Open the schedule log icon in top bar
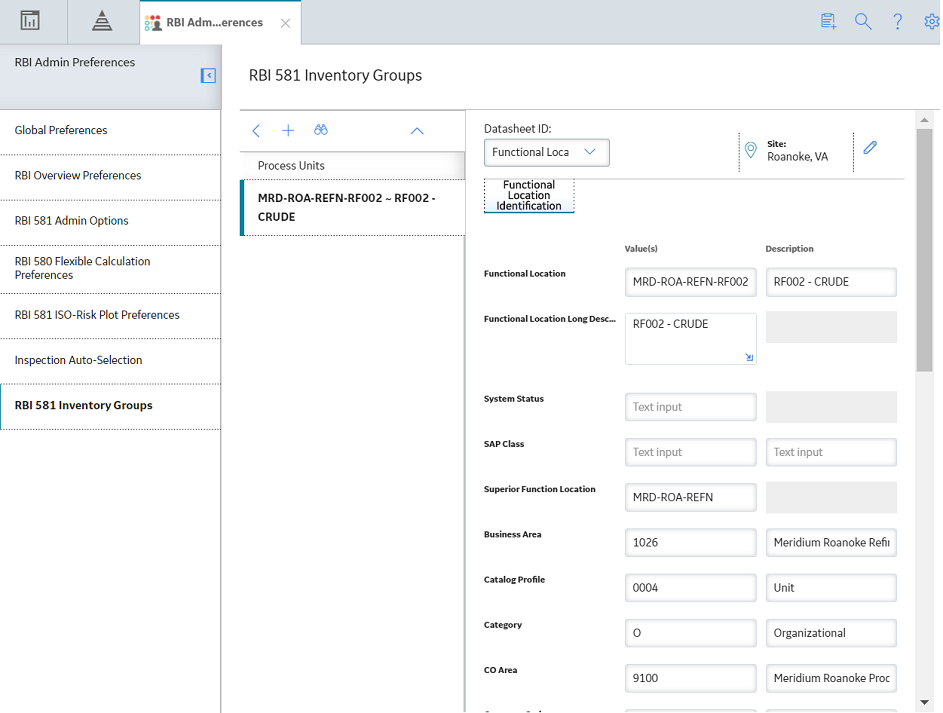The image size is (943, 713). click(x=829, y=22)
